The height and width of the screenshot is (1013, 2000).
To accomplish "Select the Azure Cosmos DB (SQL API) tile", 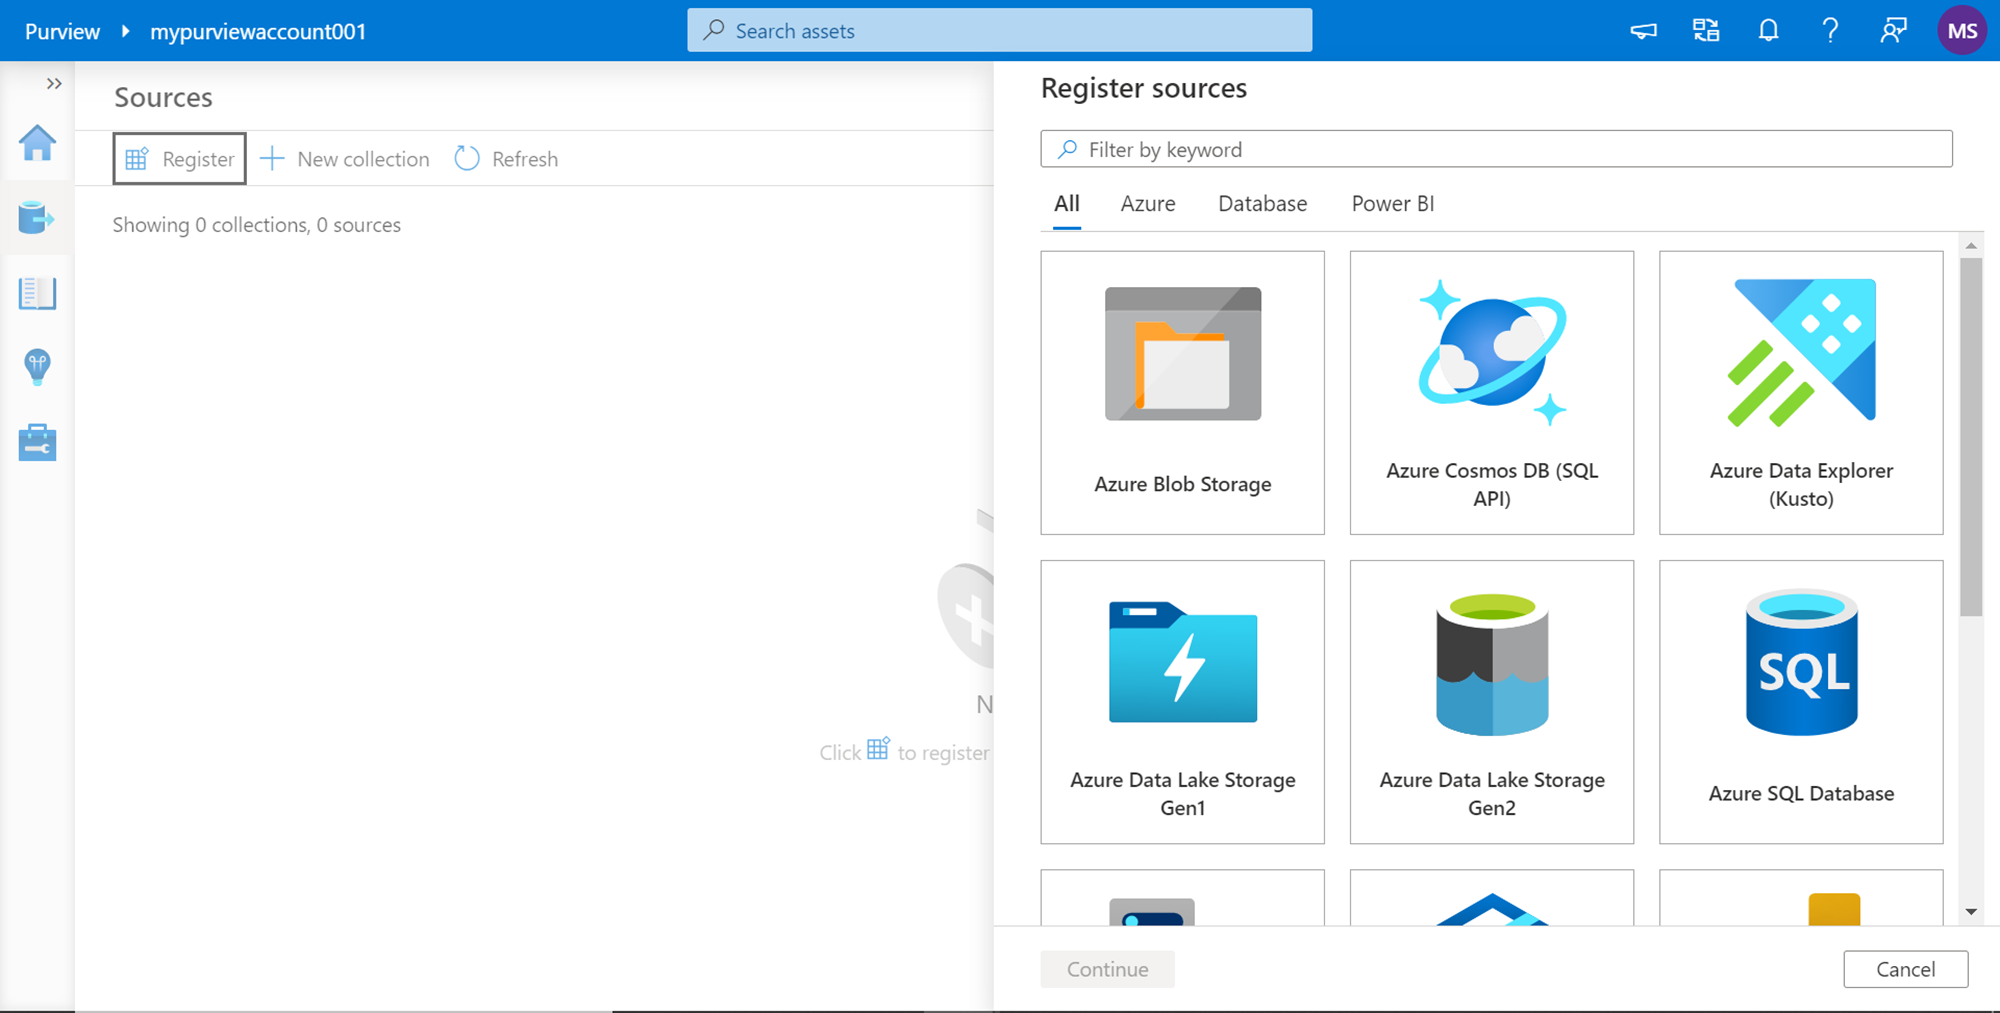I will [1492, 393].
